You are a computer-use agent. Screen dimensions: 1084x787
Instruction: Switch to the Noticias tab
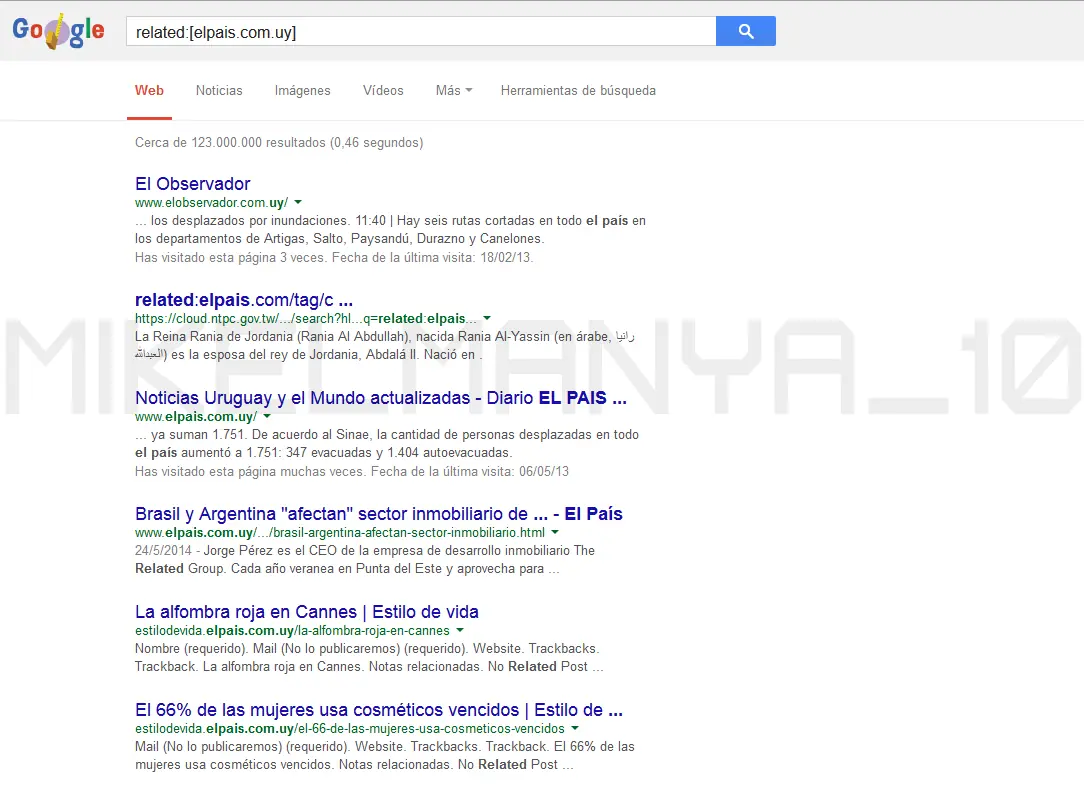(219, 90)
